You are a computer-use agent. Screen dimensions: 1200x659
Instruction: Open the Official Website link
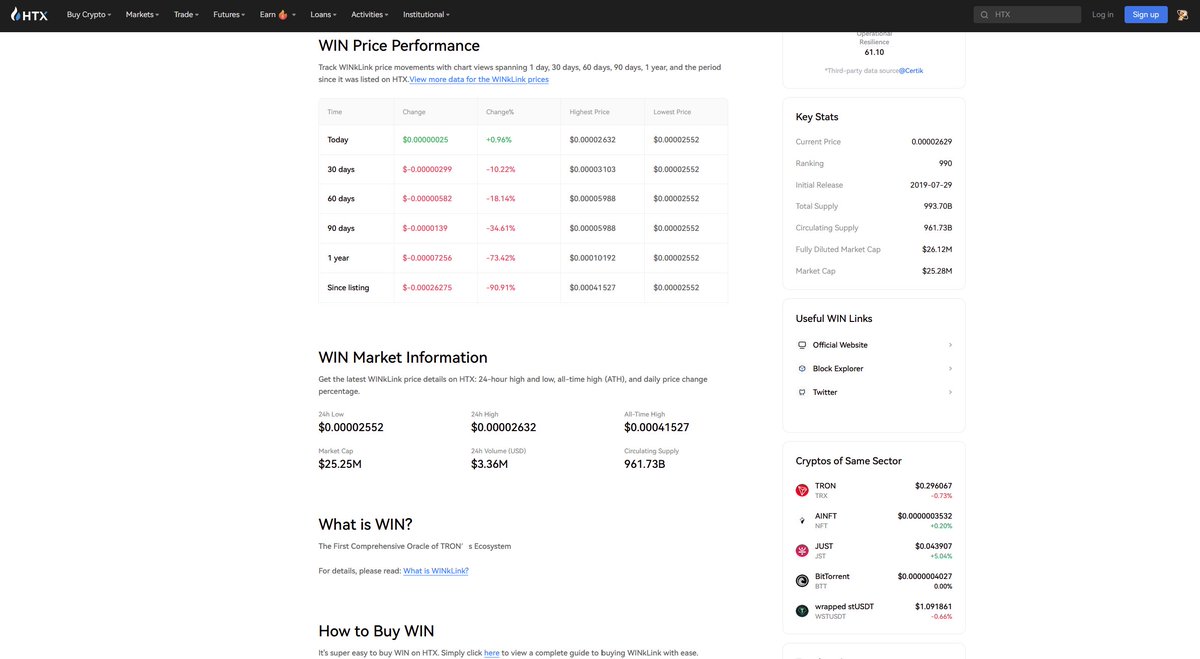click(840, 345)
